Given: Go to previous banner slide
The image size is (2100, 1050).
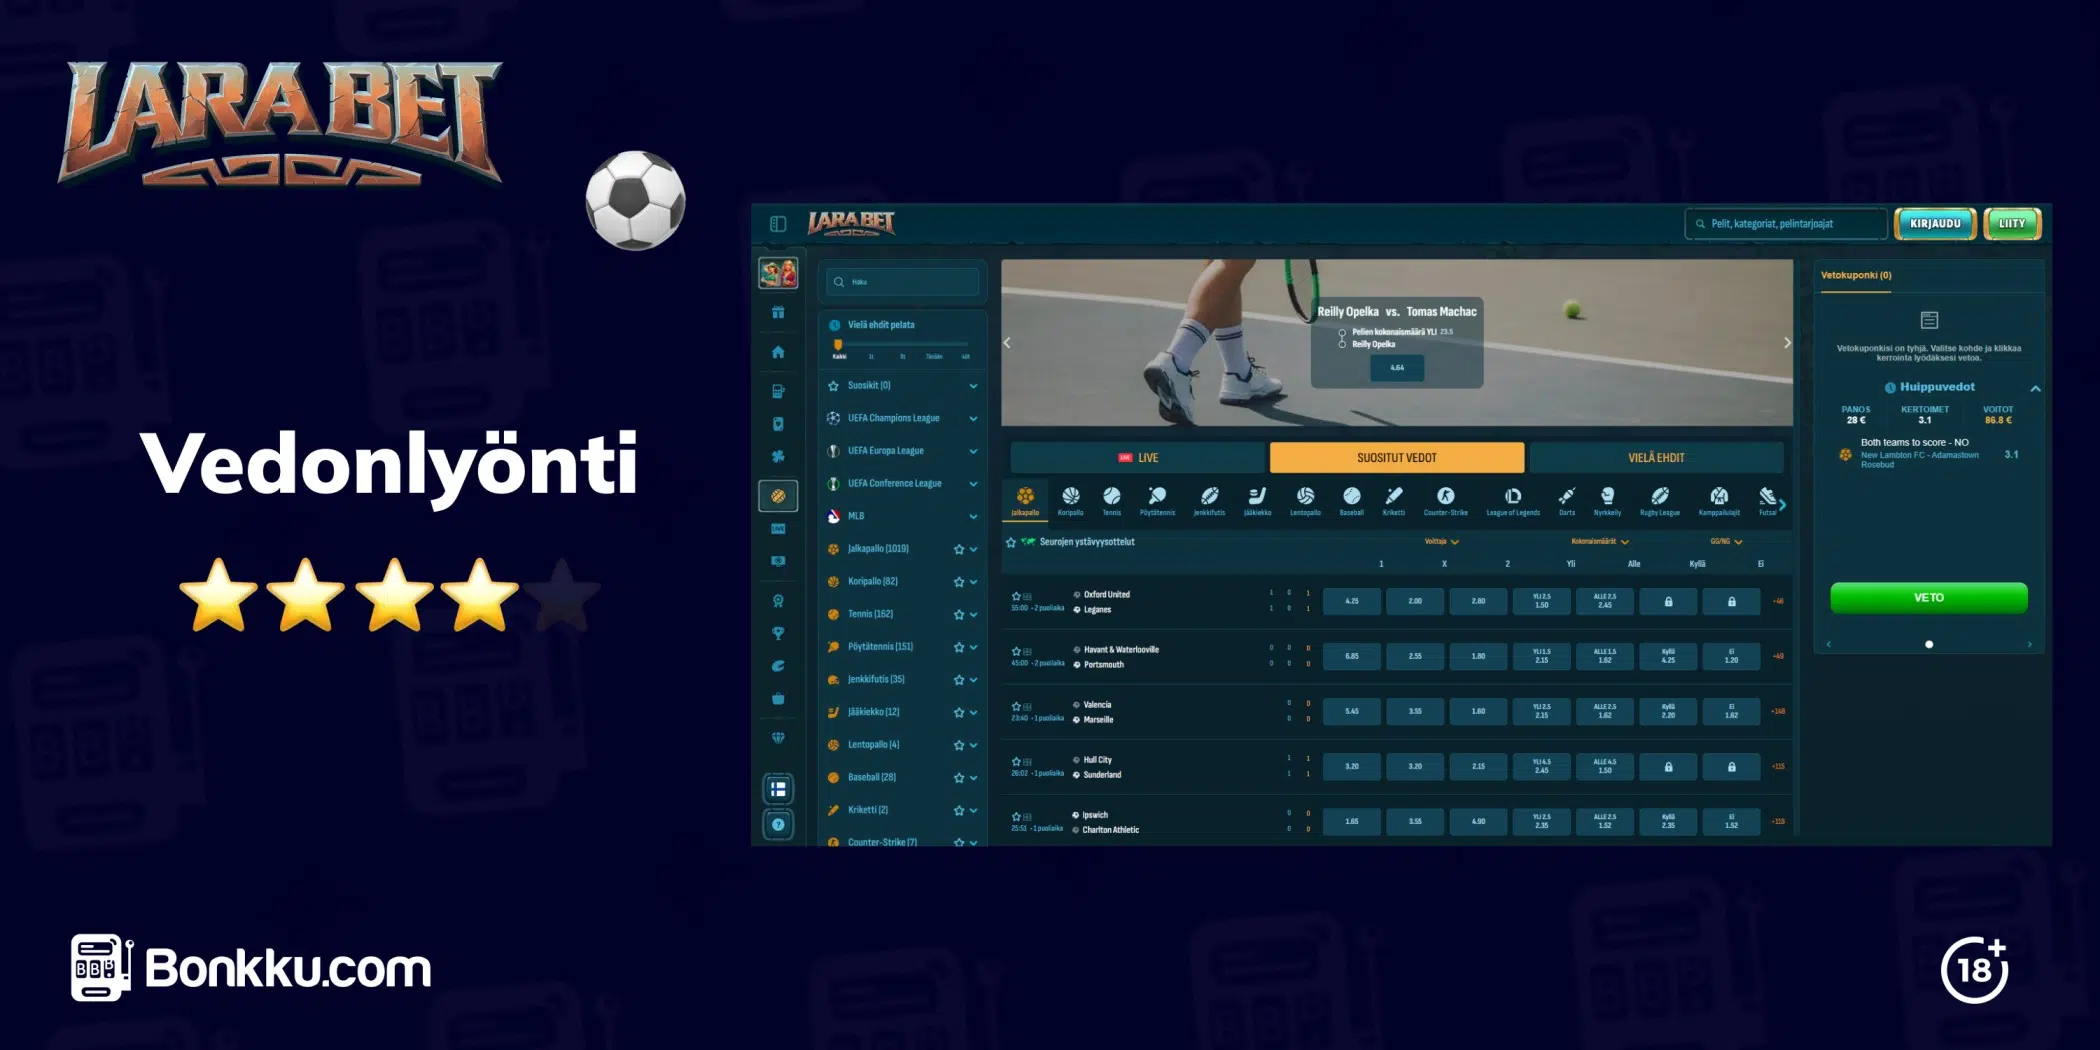Looking at the screenshot, I should tap(1007, 343).
